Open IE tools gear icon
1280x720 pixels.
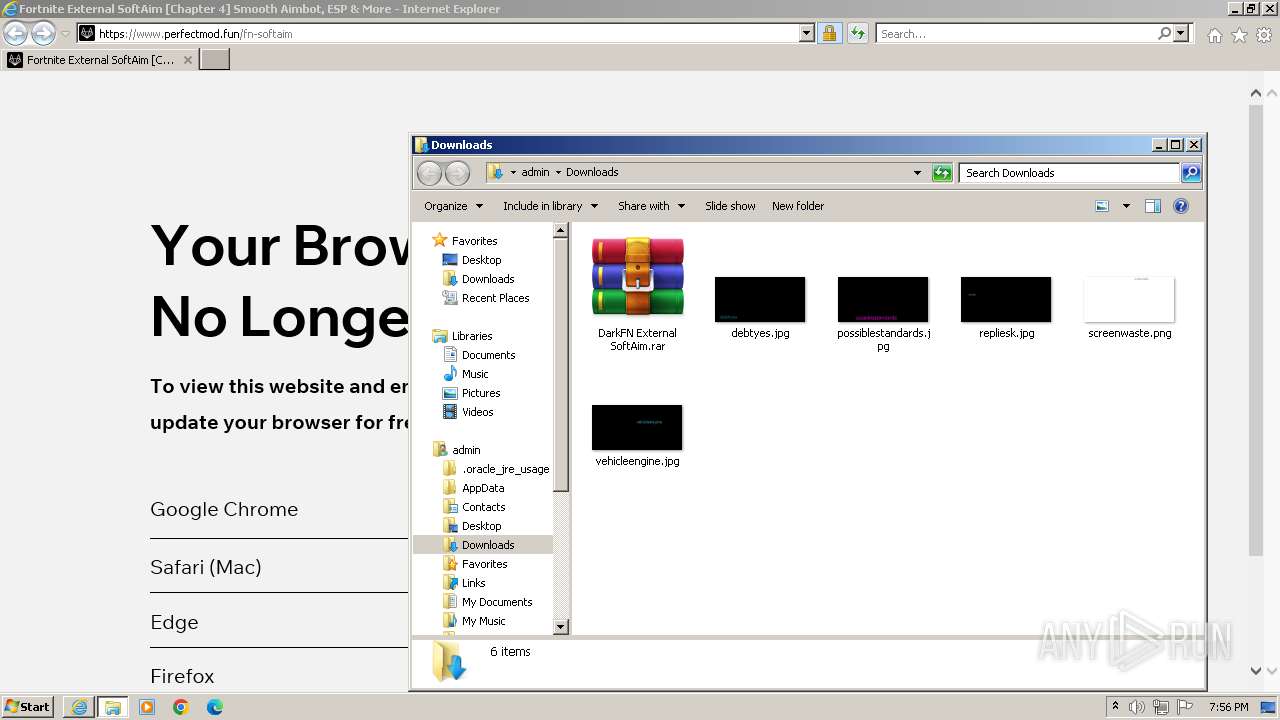pyautogui.click(x=1264, y=35)
